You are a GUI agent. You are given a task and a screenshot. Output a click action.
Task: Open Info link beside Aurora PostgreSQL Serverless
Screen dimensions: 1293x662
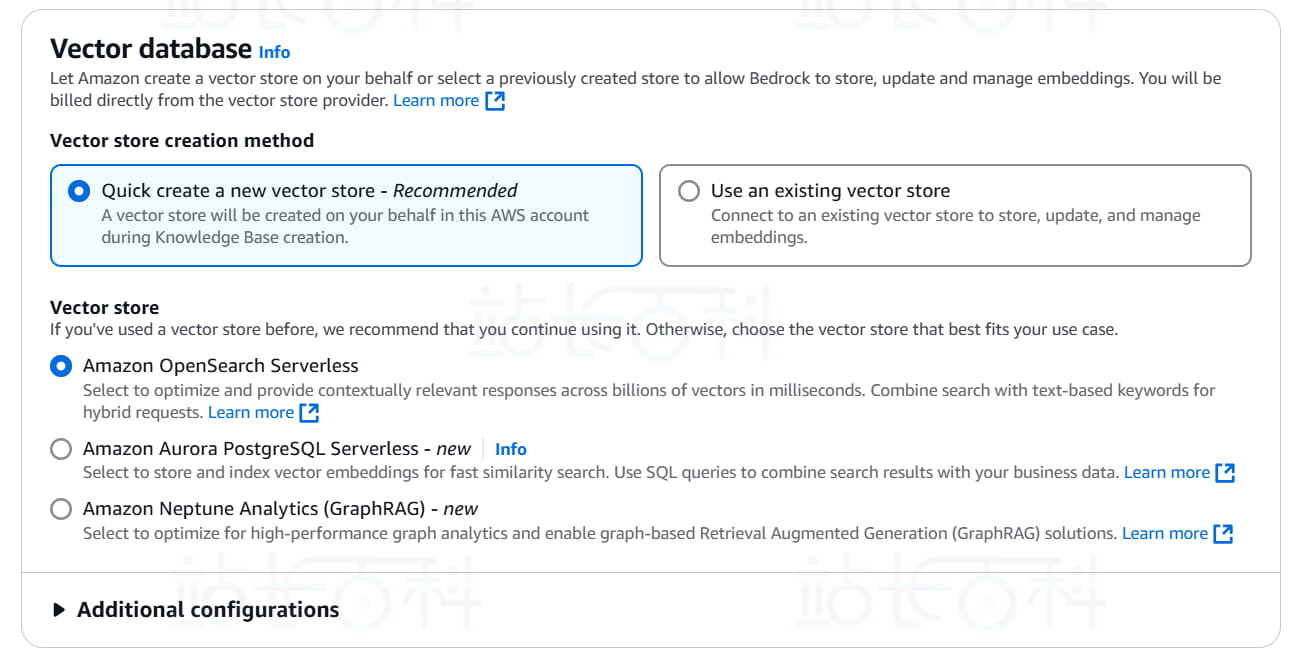510,450
